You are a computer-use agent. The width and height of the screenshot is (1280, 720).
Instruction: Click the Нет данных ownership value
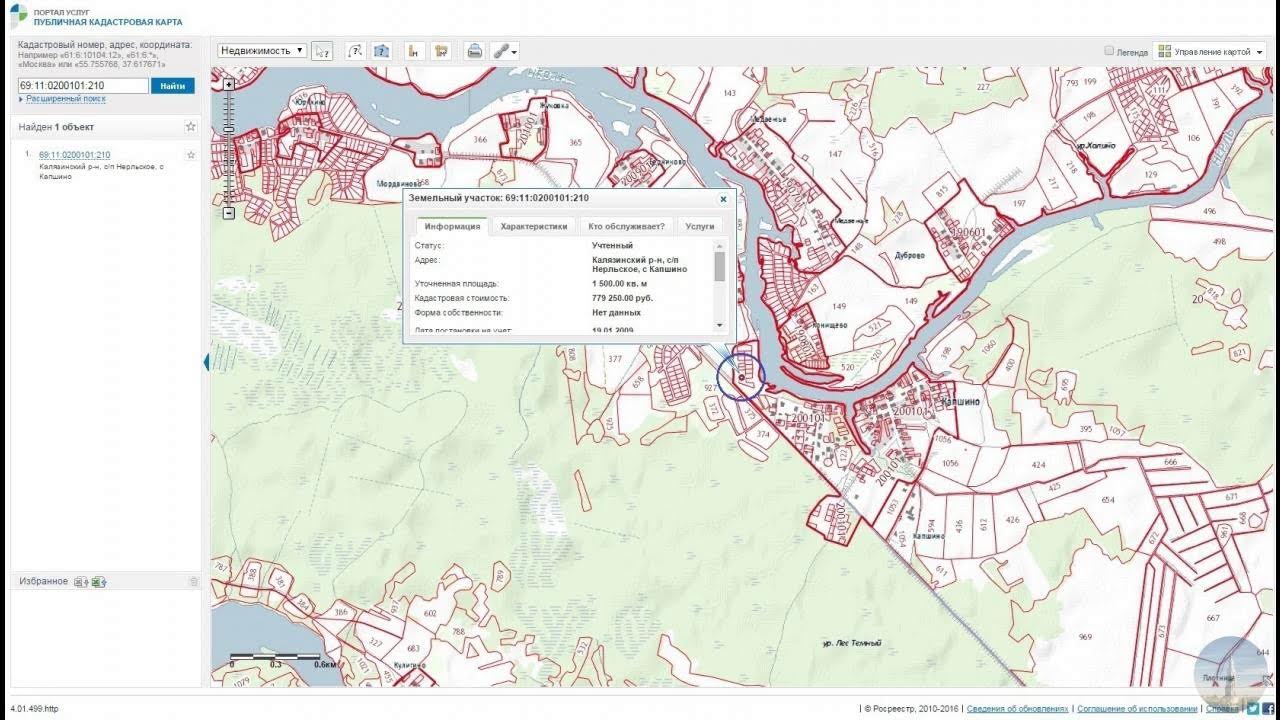point(616,312)
